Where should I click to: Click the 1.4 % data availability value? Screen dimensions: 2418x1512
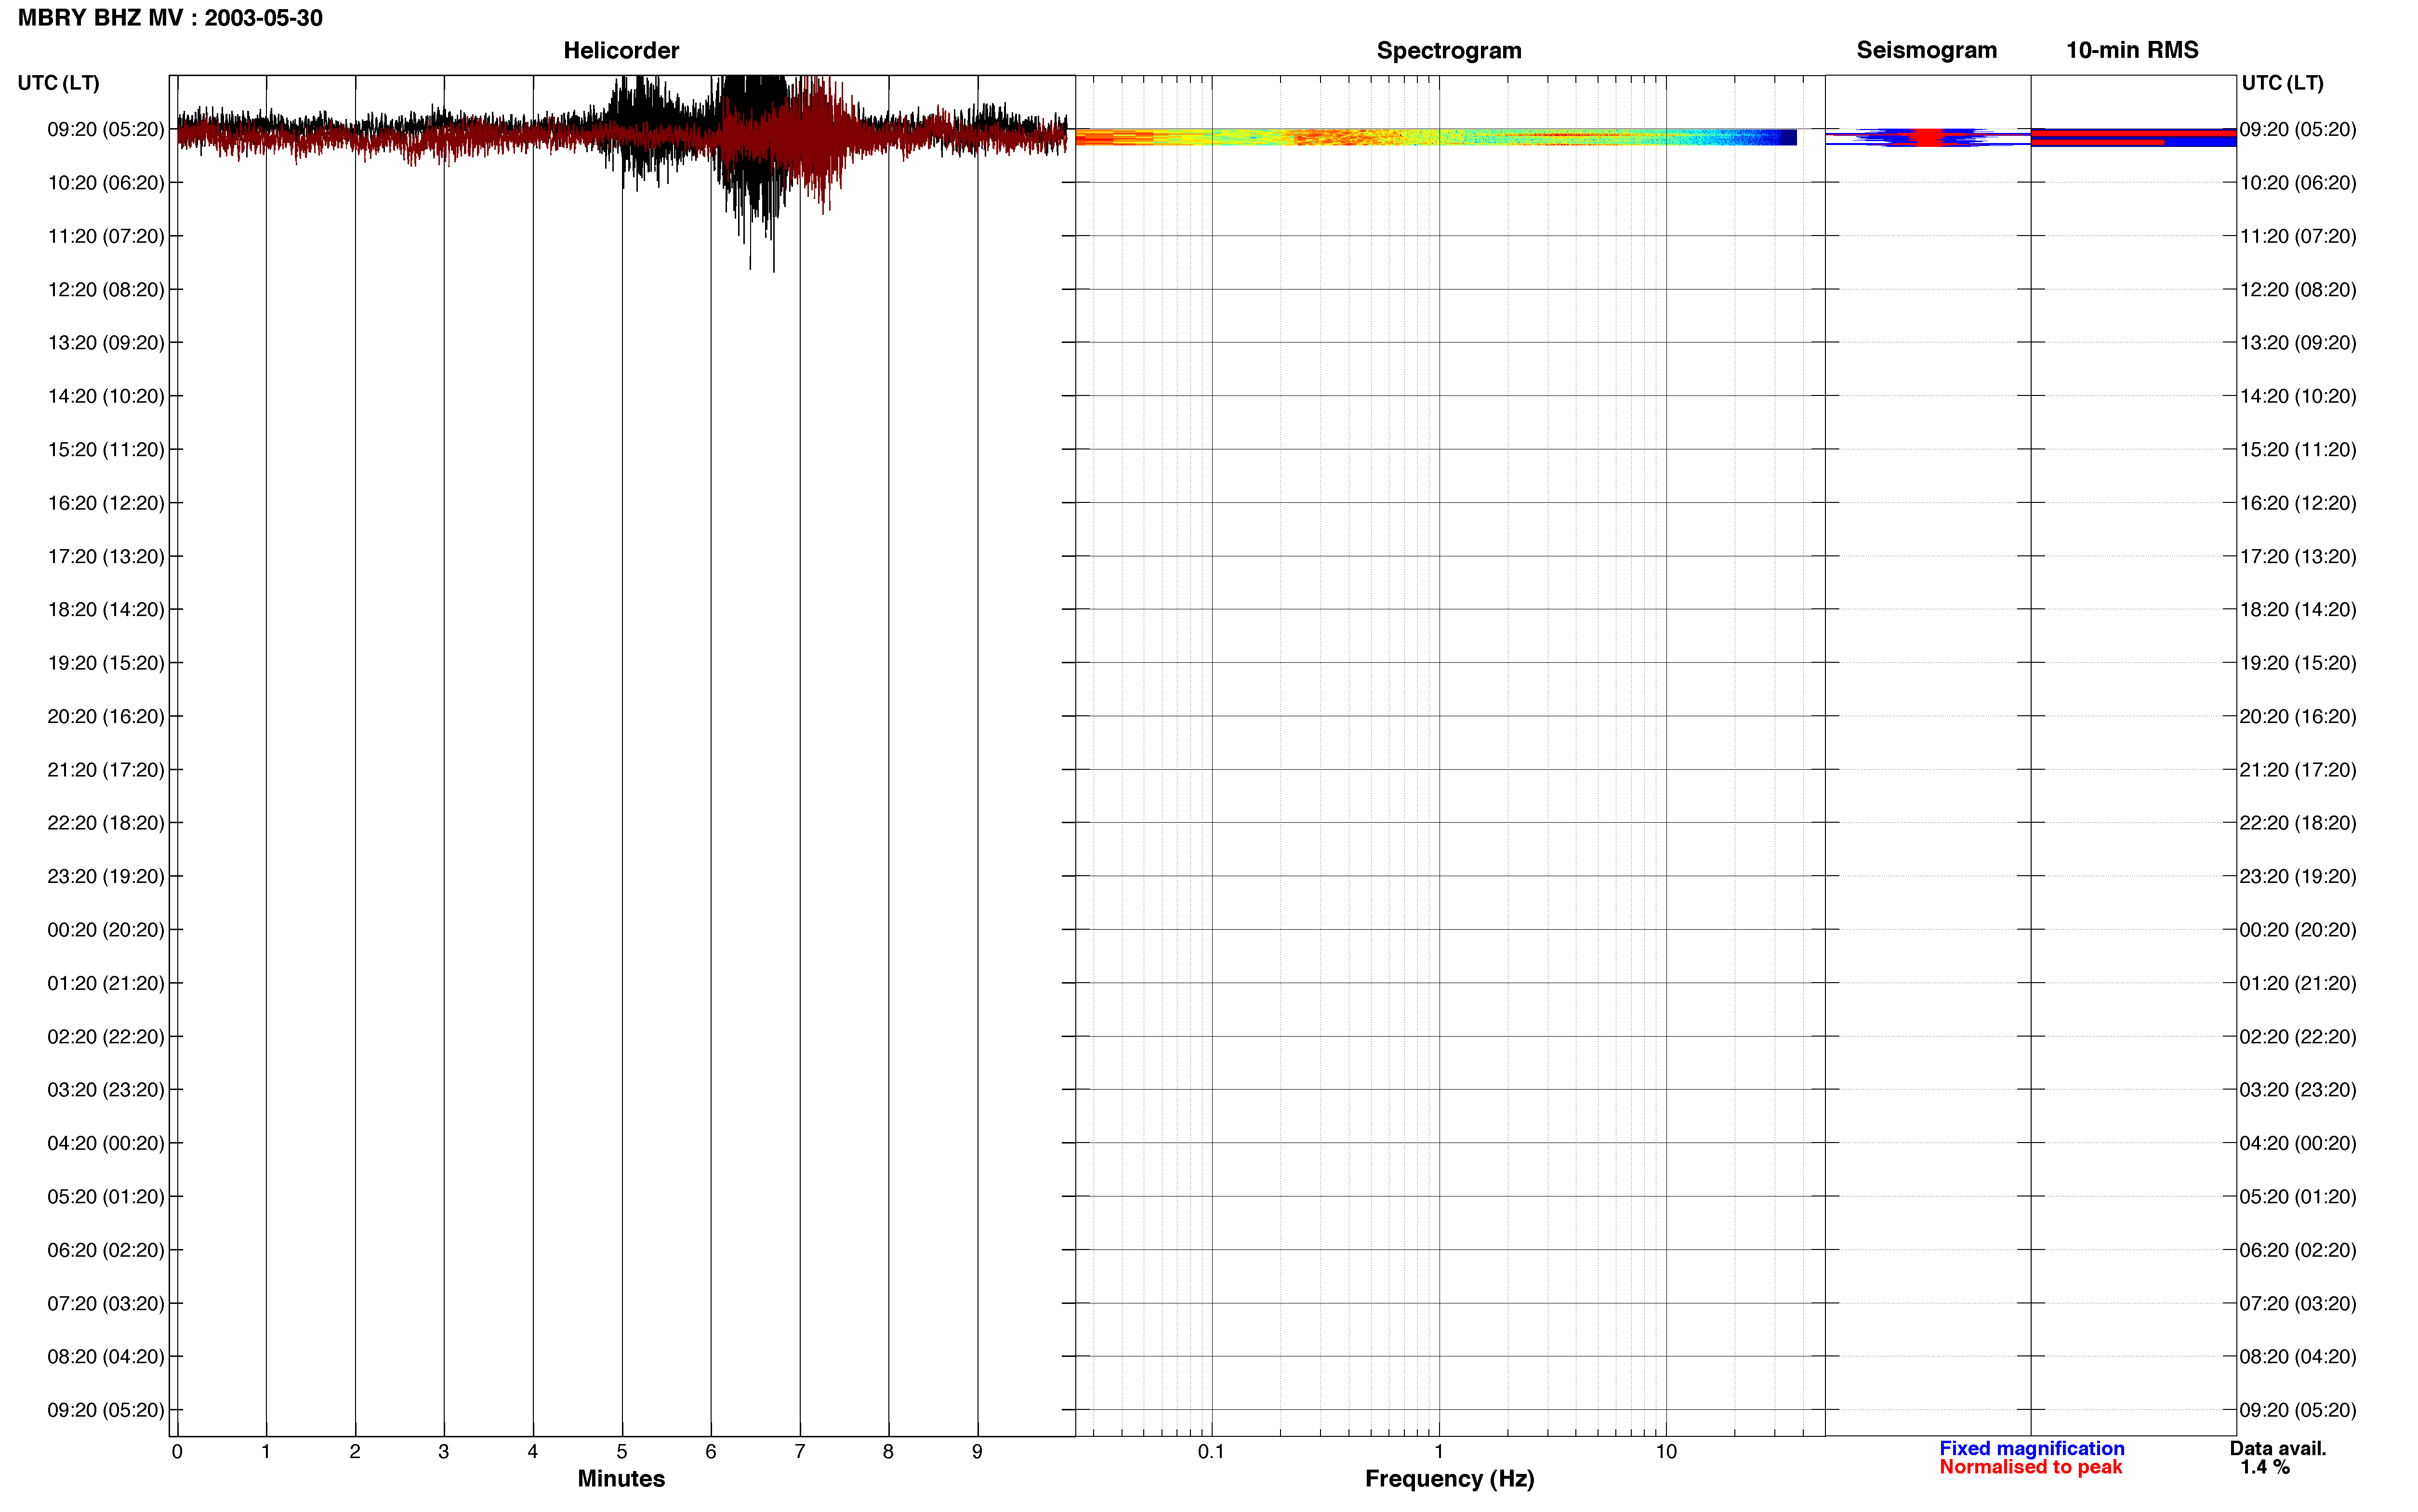(2265, 1467)
